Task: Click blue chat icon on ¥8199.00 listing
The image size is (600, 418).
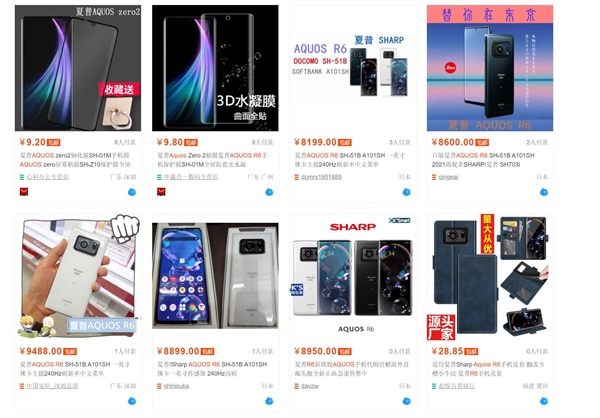Action: pyautogui.click(x=406, y=192)
